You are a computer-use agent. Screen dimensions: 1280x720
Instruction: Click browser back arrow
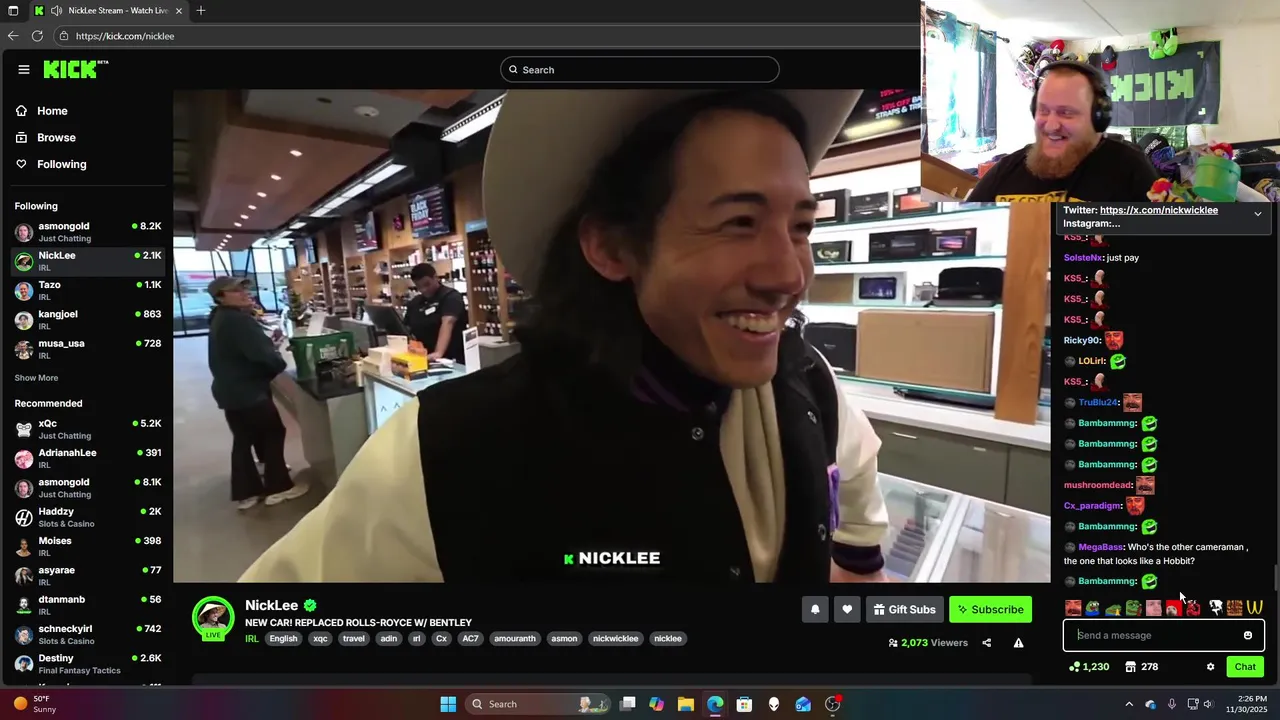pos(13,36)
